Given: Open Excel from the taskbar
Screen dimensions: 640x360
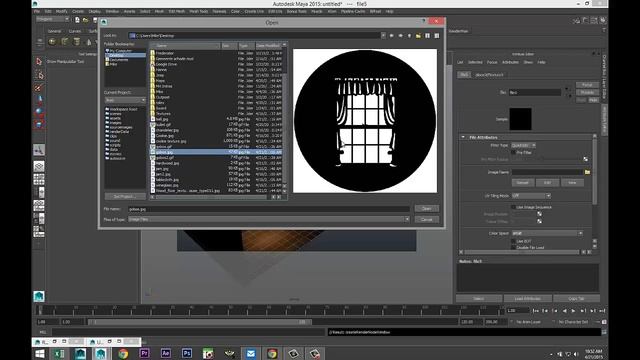Looking at the screenshot, I should click(x=59, y=353).
